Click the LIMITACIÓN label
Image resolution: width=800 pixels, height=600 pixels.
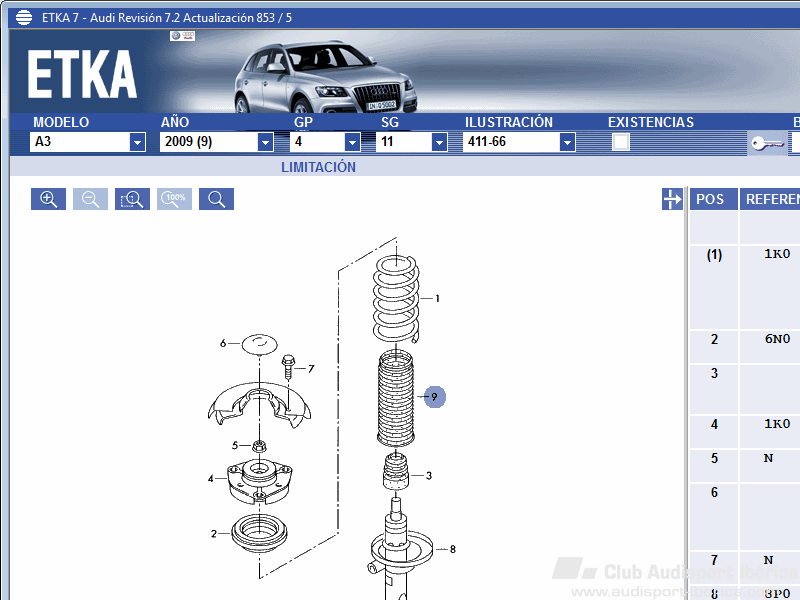pyautogui.click(x=318, y=167)
